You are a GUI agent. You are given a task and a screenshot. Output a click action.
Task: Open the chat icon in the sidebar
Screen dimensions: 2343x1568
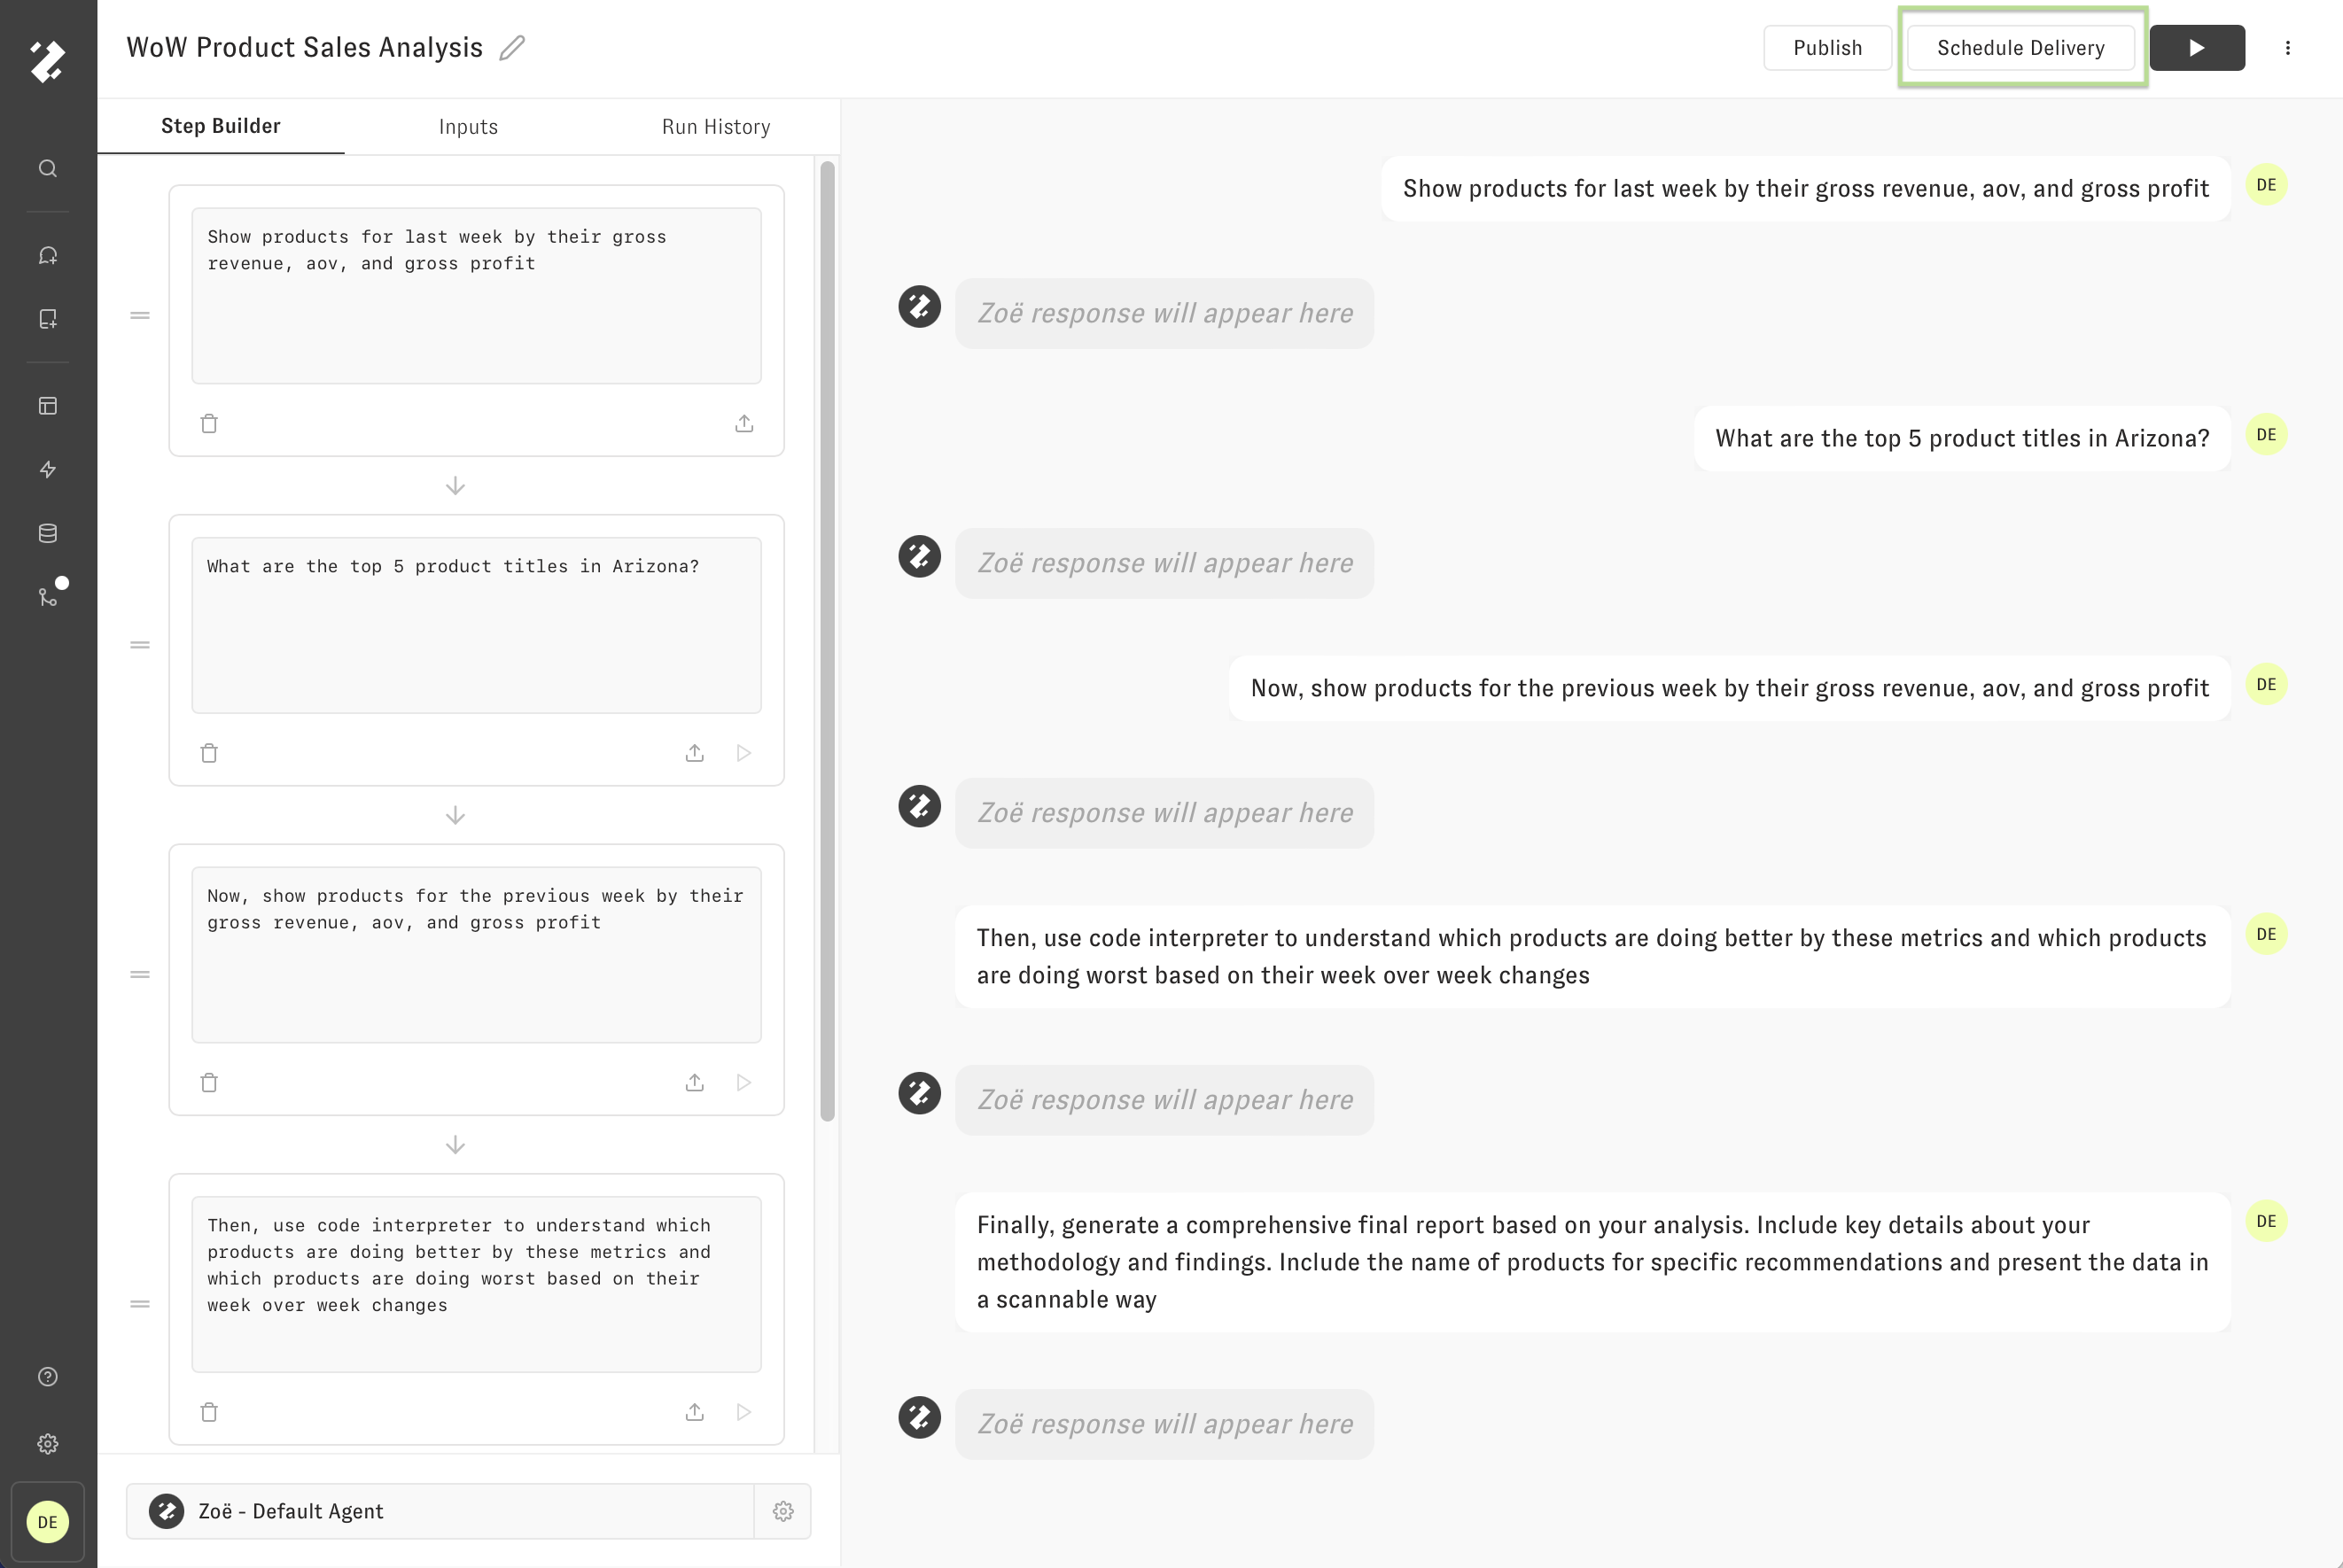tap(48, 255)
